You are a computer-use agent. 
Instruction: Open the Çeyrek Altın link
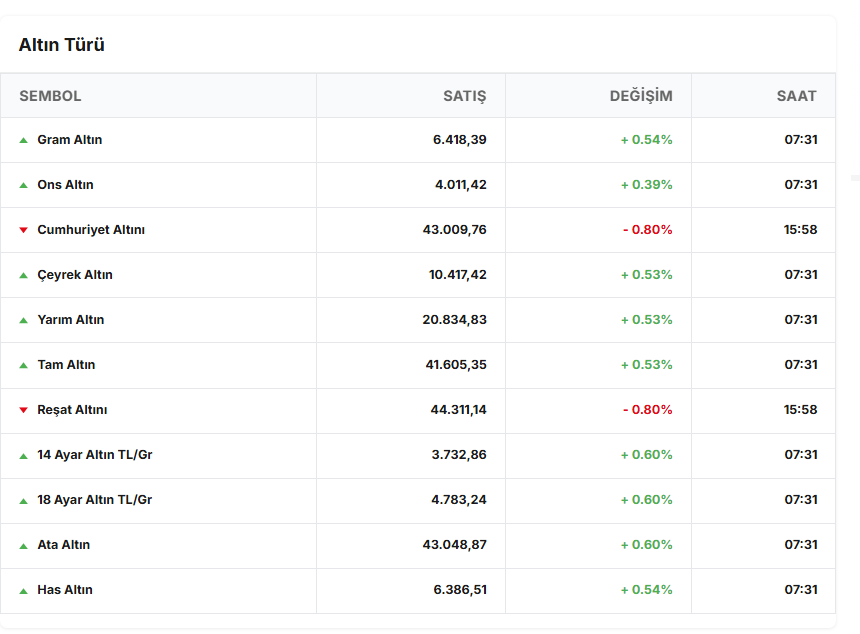coord(75,275)
